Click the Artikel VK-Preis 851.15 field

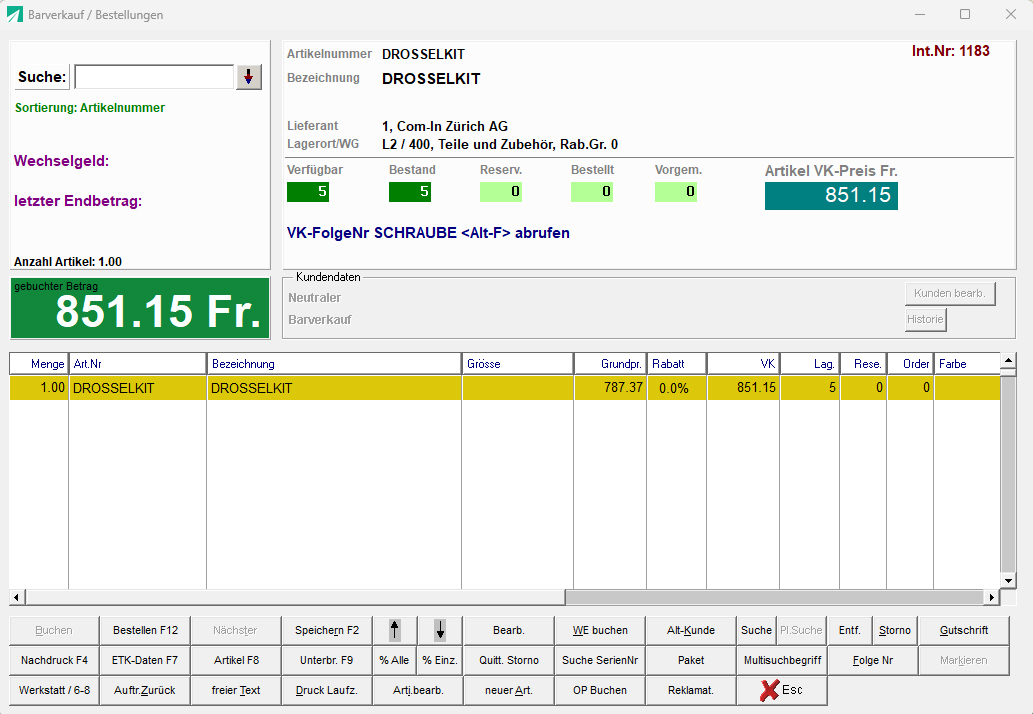coord(831,196)
